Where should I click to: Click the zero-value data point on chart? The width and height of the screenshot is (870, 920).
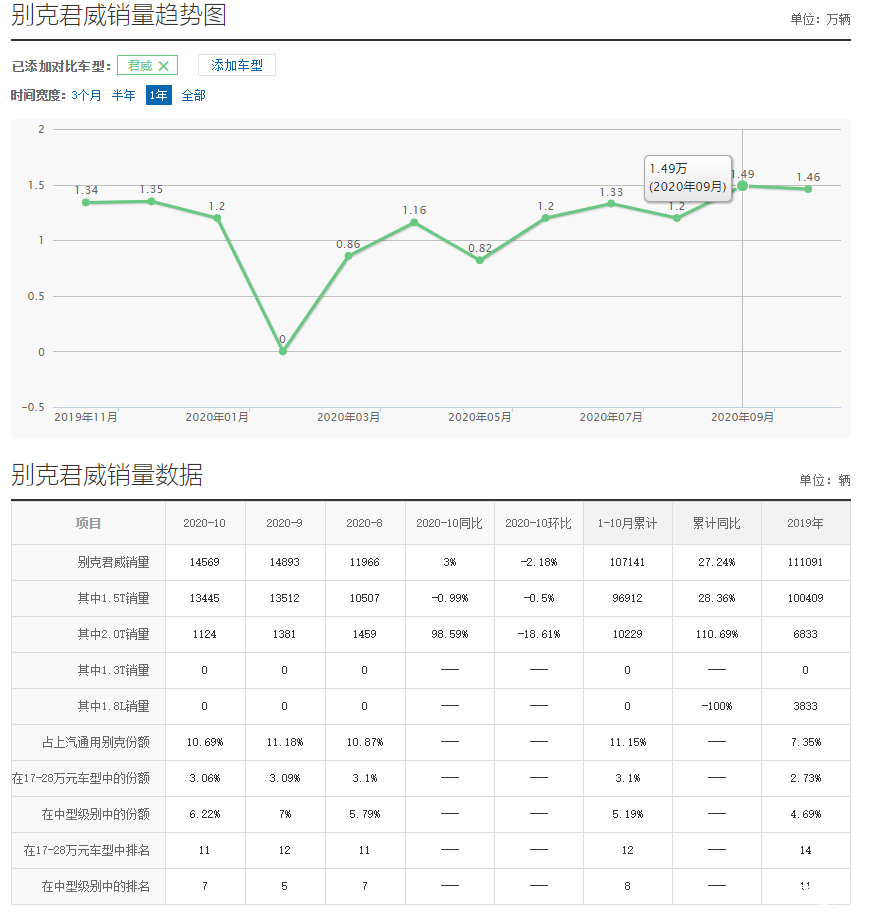[x=283, y=351]
